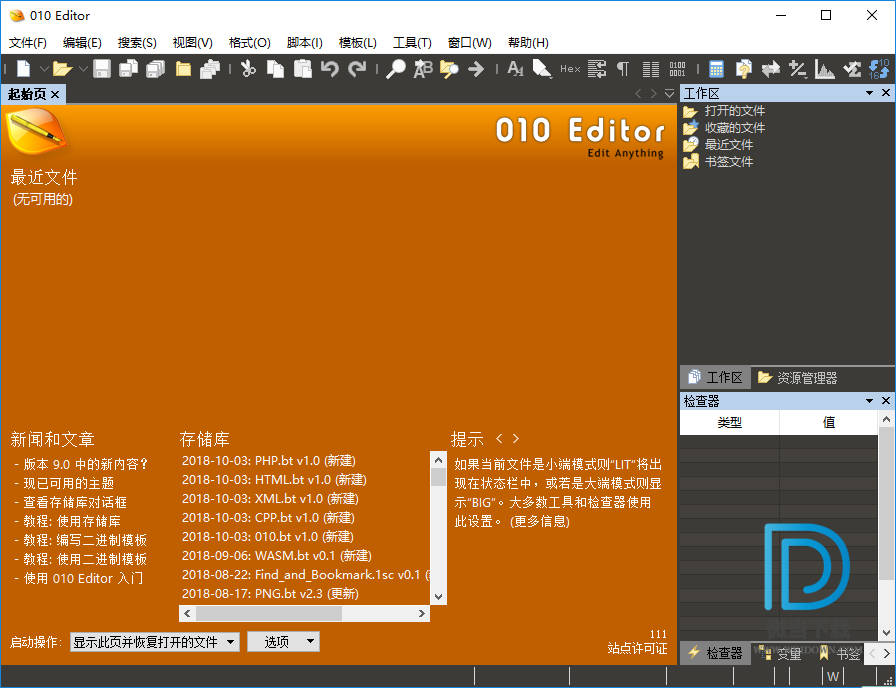Click the Close All stacked-folders icon
The height and width of the screenshot is (688, 896).
click(210, 69)
